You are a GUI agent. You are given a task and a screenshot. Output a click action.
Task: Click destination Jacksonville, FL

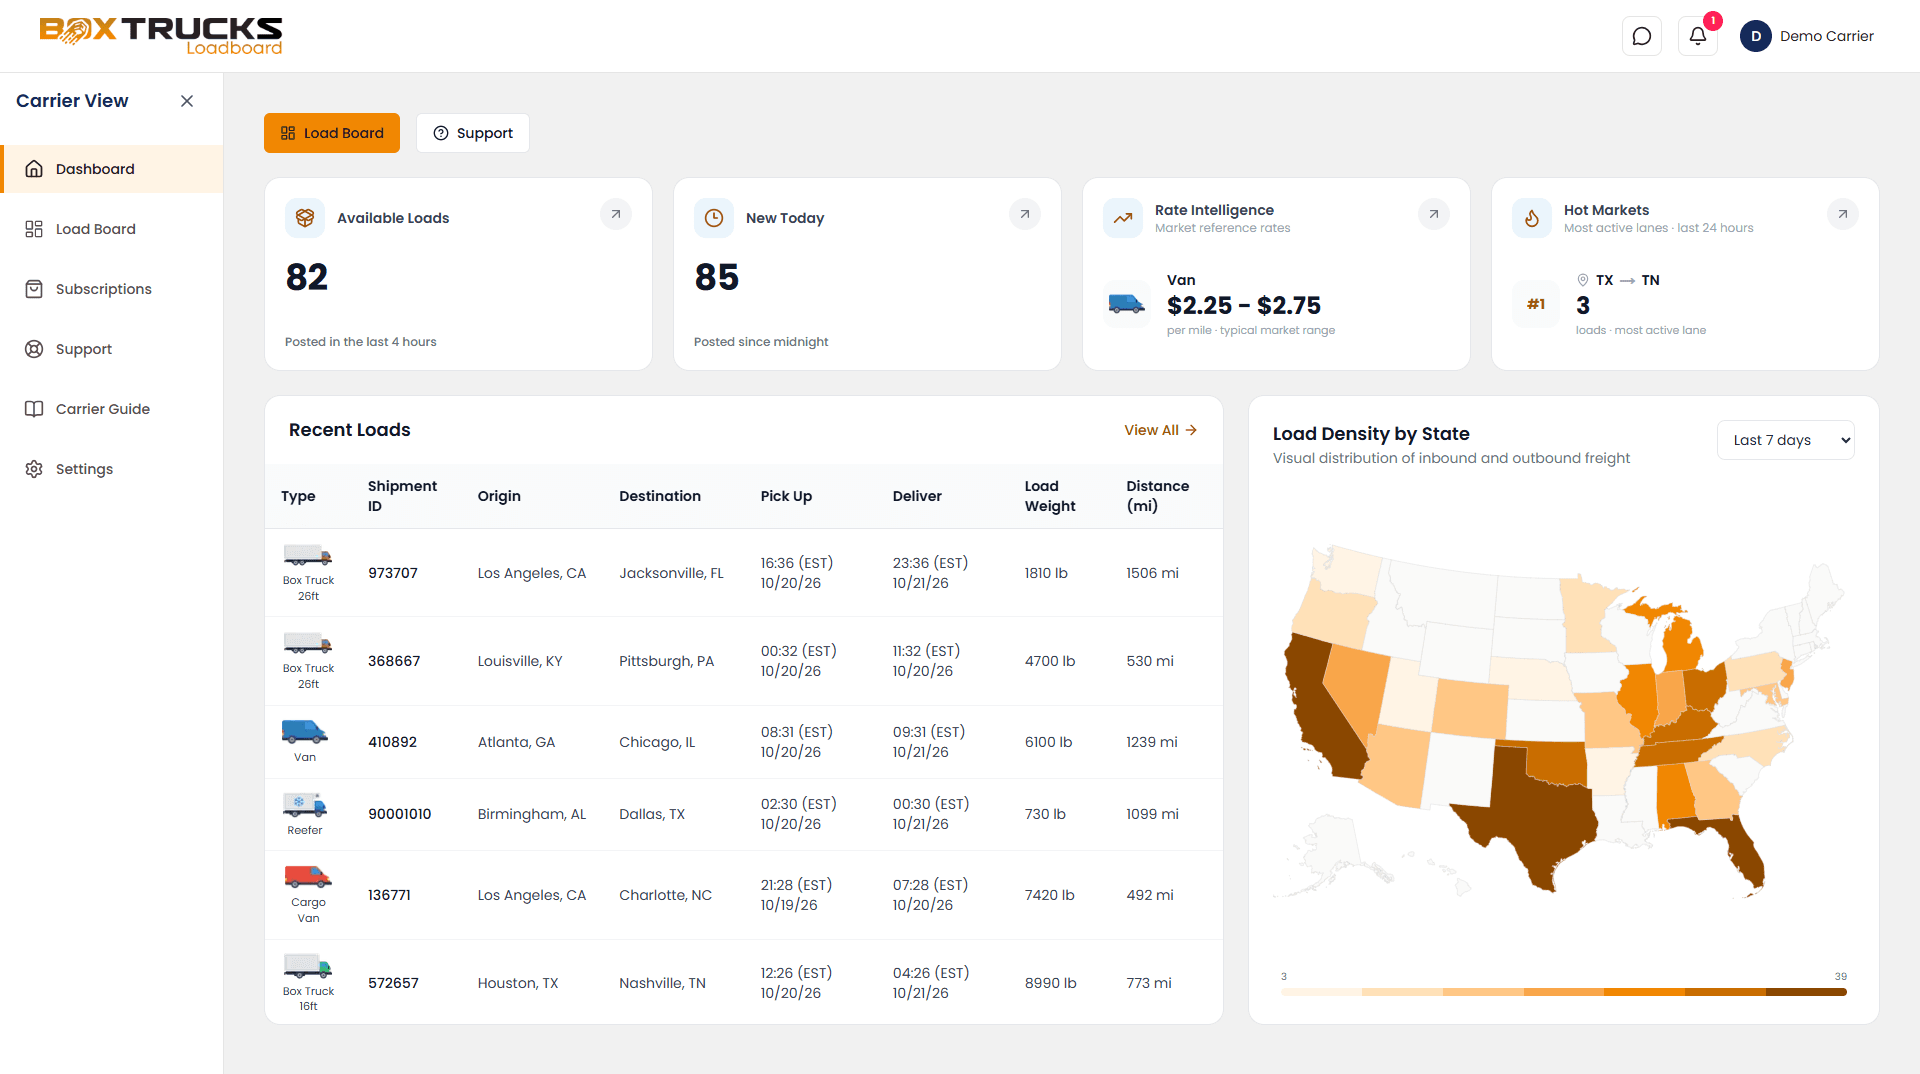click(x=671, y=573)
